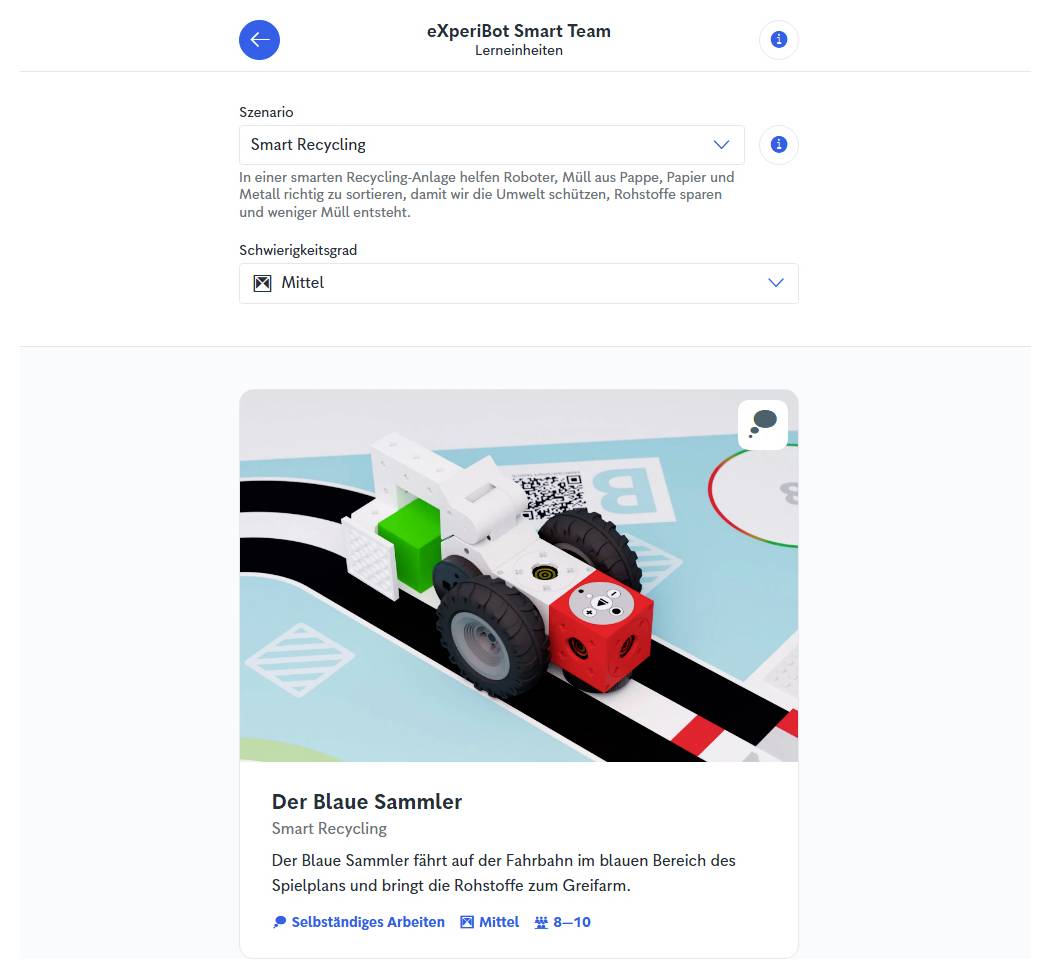The height and width of the screenshot is (978, 1051).
Task: Expand the Szenario dropdown chevron
Action: coord(721,144)
